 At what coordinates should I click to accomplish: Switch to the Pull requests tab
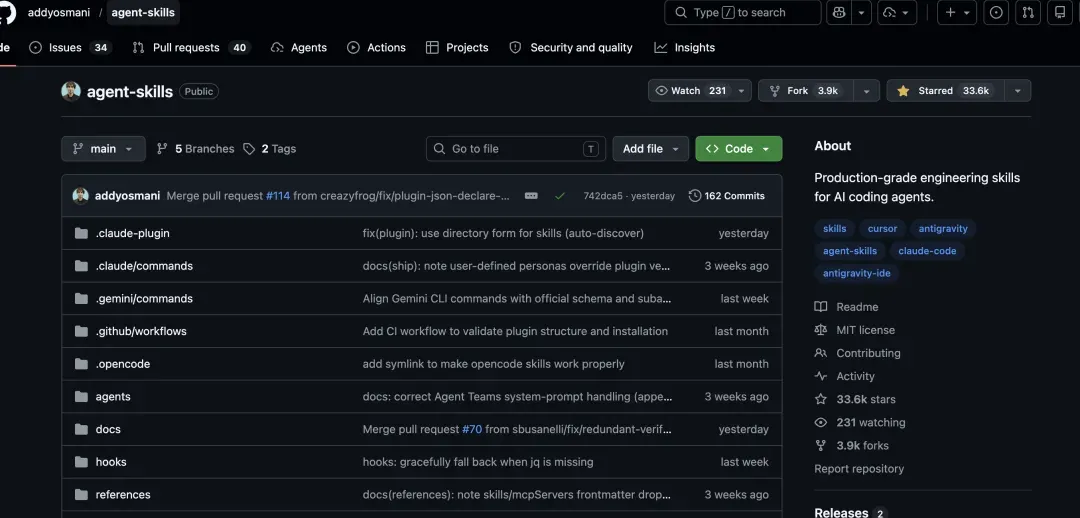pyautogui.click(x=191, y=48)
